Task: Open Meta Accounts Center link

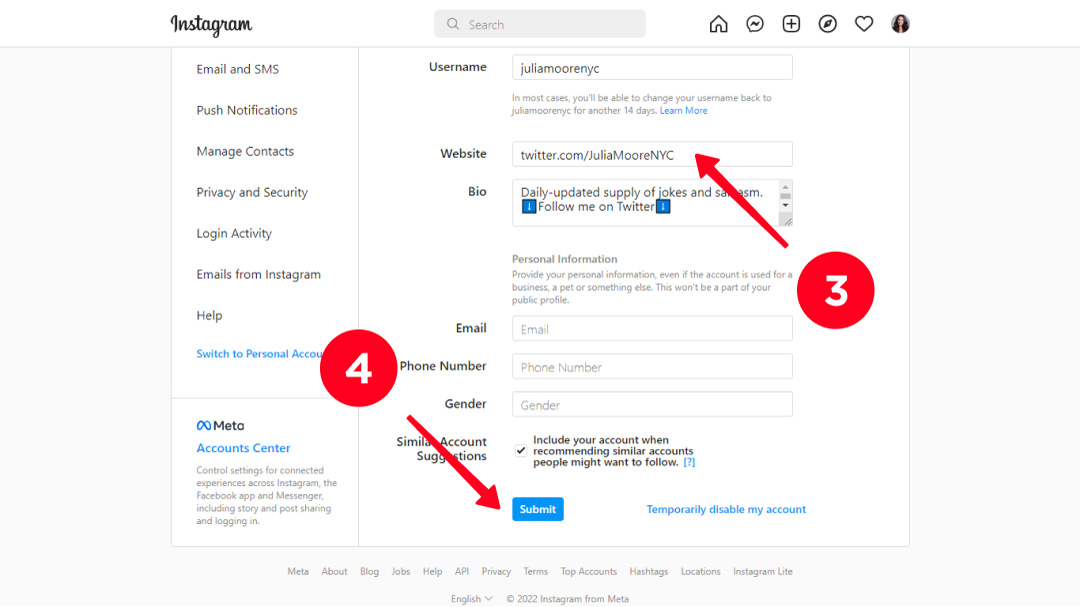Action: [243, 448]
